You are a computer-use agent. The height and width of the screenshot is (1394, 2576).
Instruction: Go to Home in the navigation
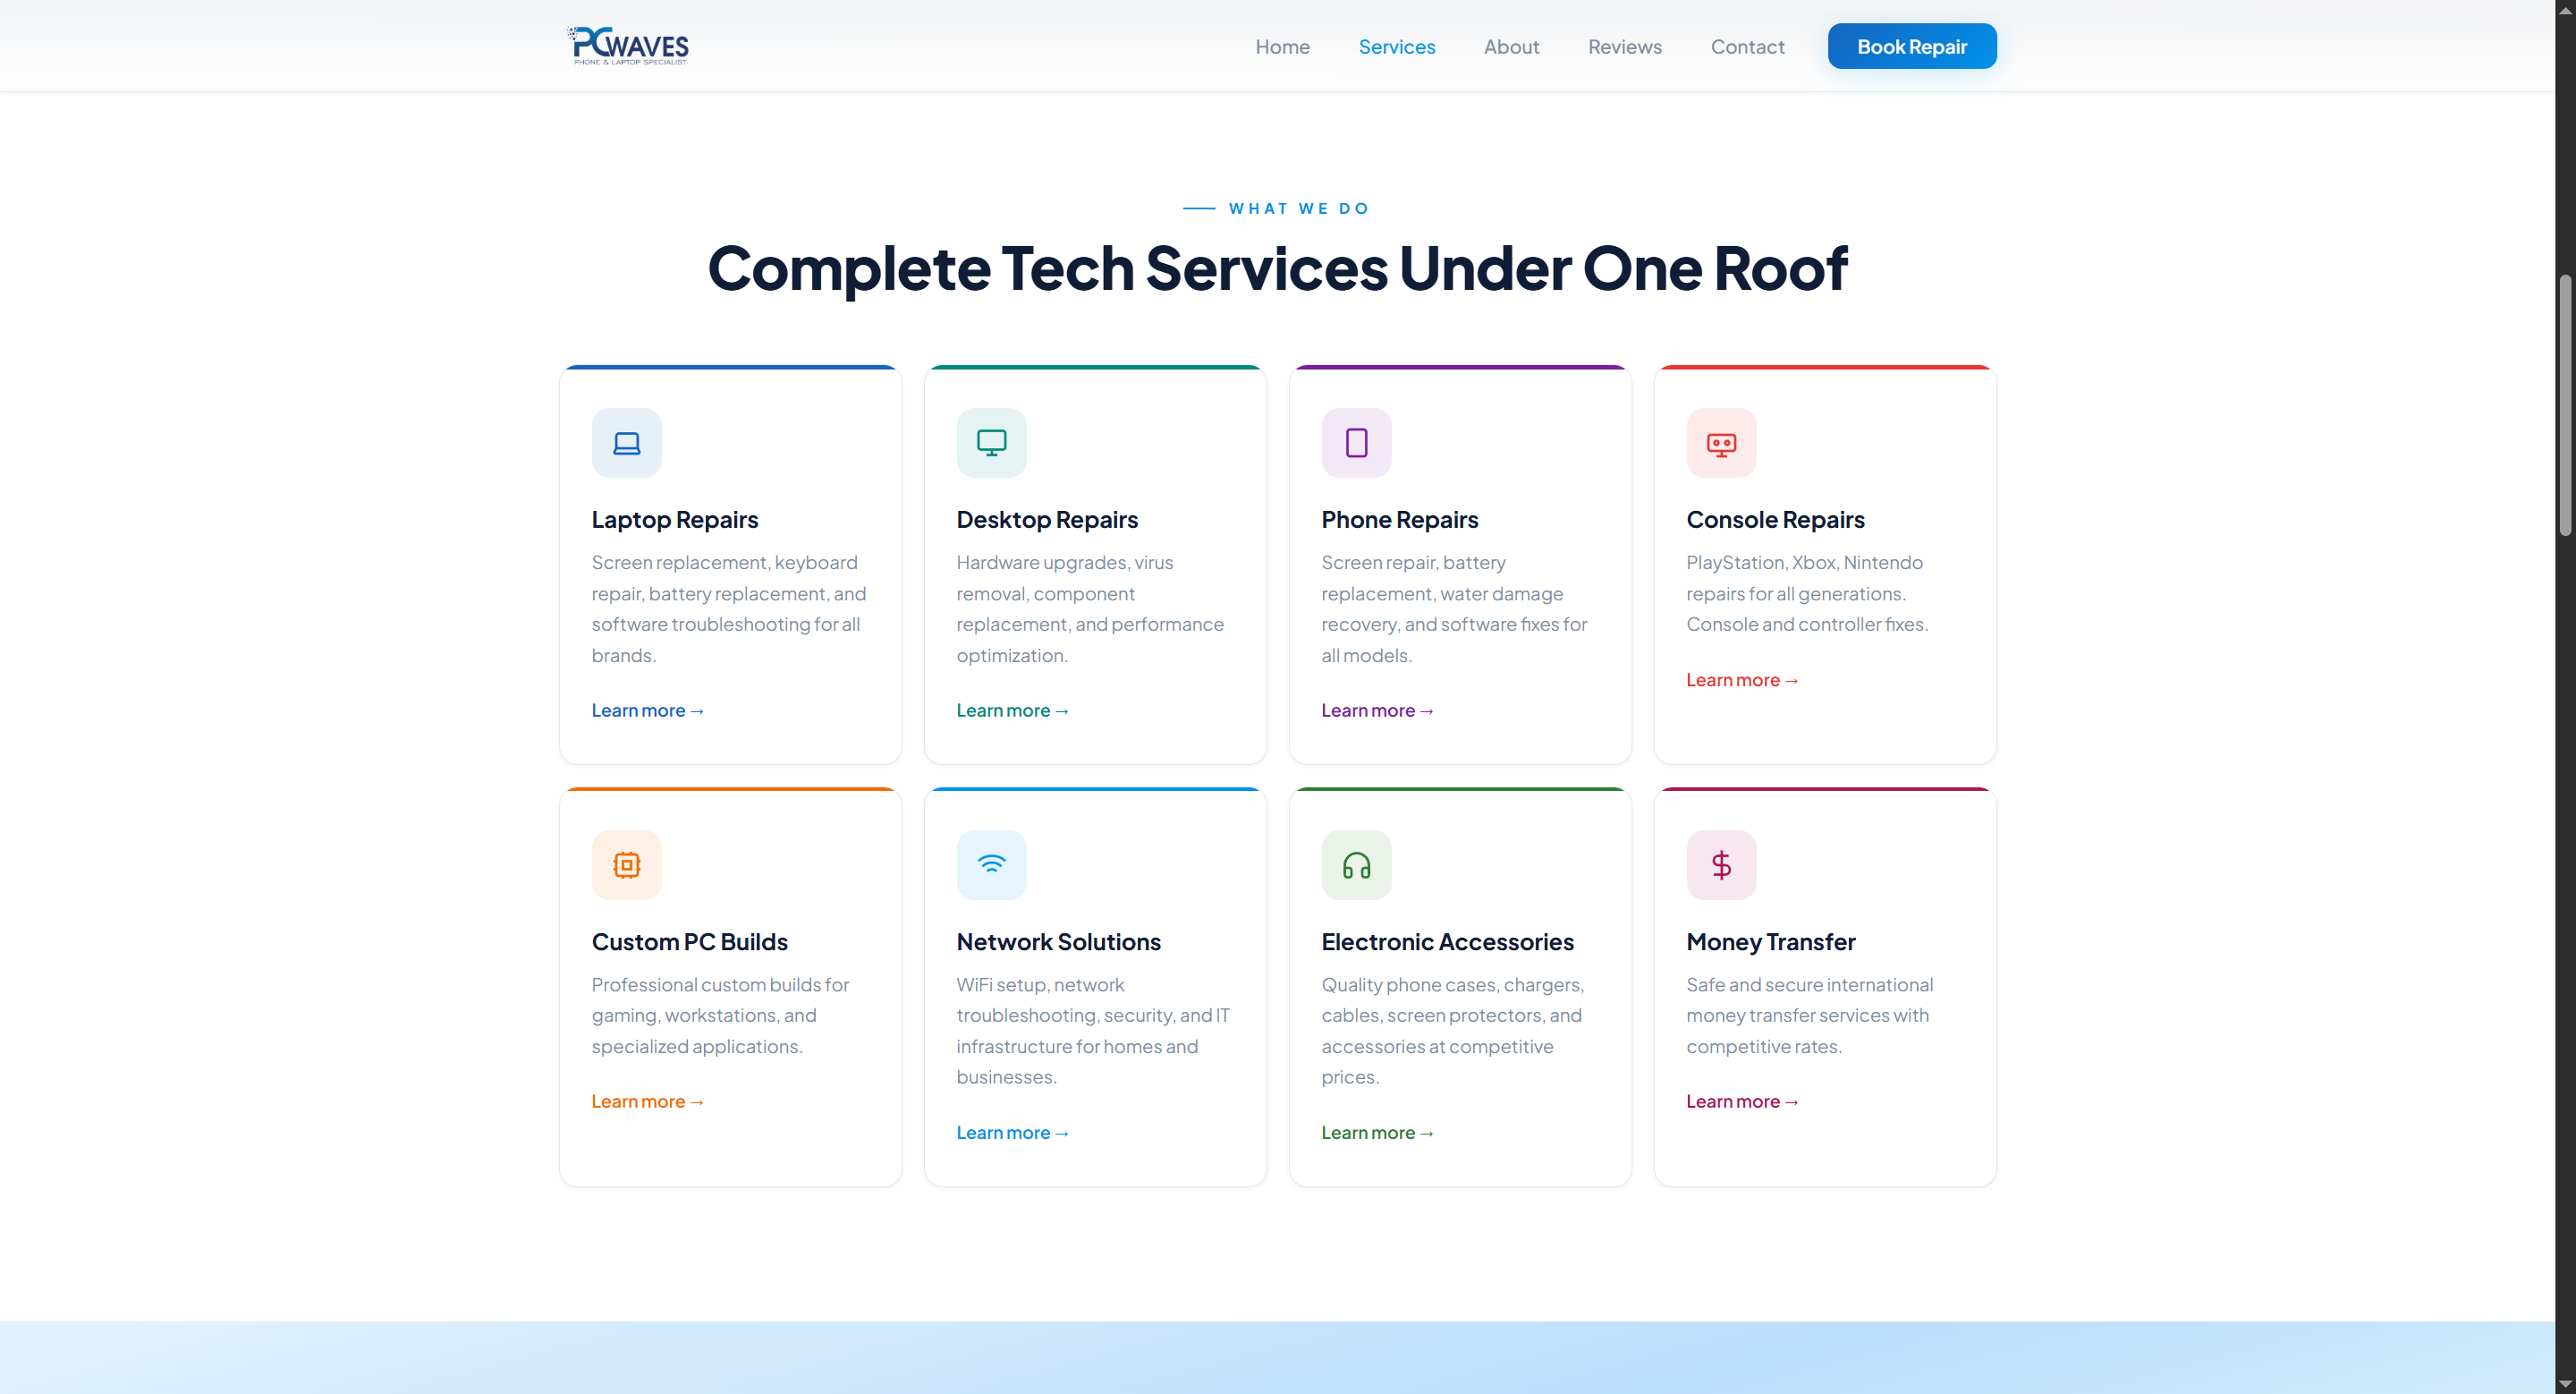[1282, 46]
